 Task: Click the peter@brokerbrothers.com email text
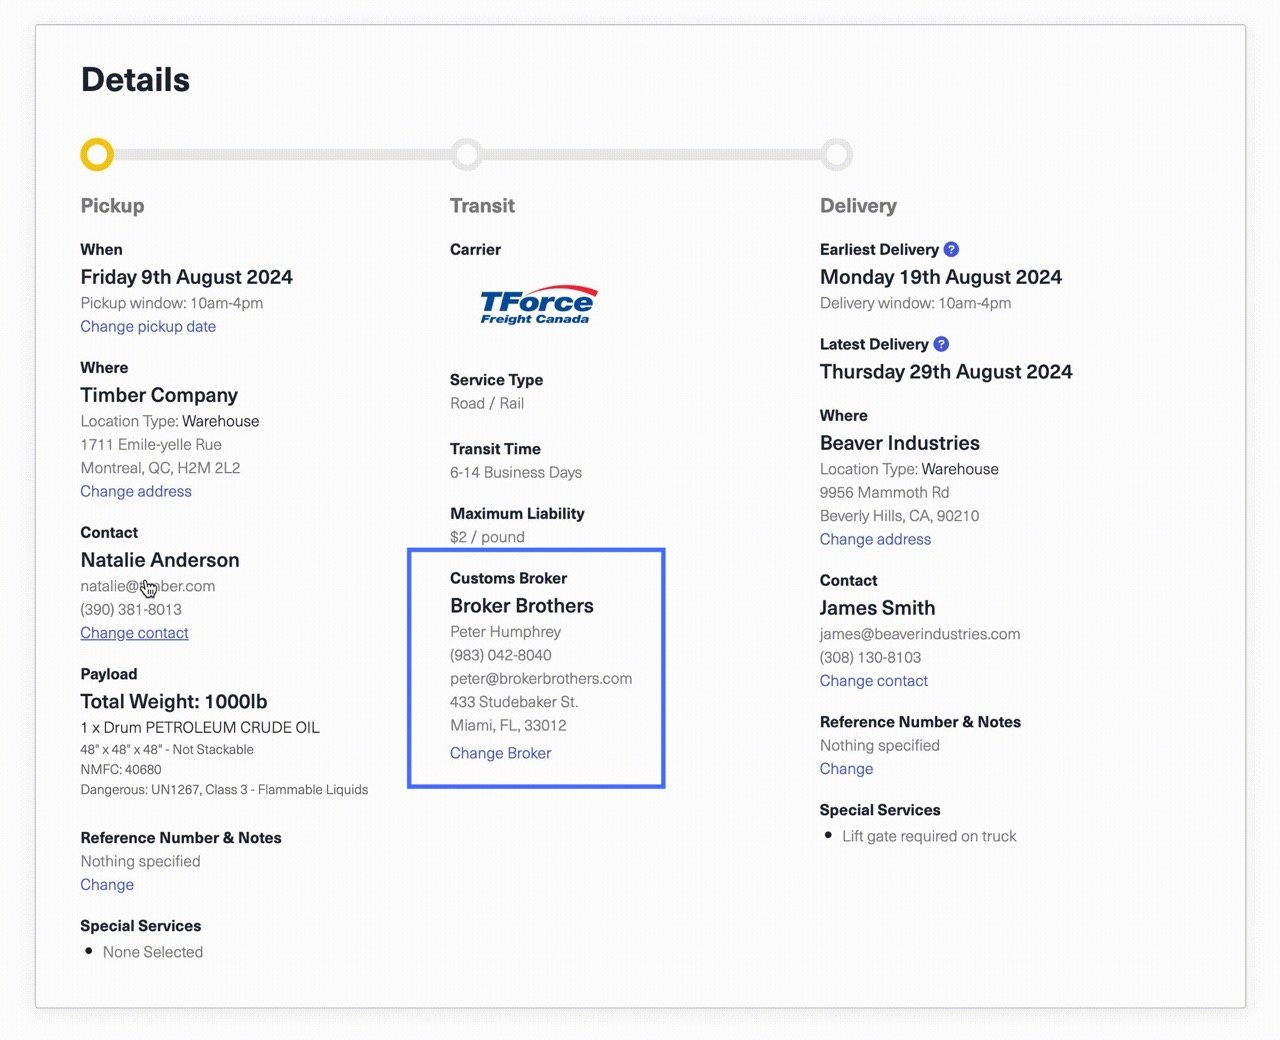tap(540, 679)
